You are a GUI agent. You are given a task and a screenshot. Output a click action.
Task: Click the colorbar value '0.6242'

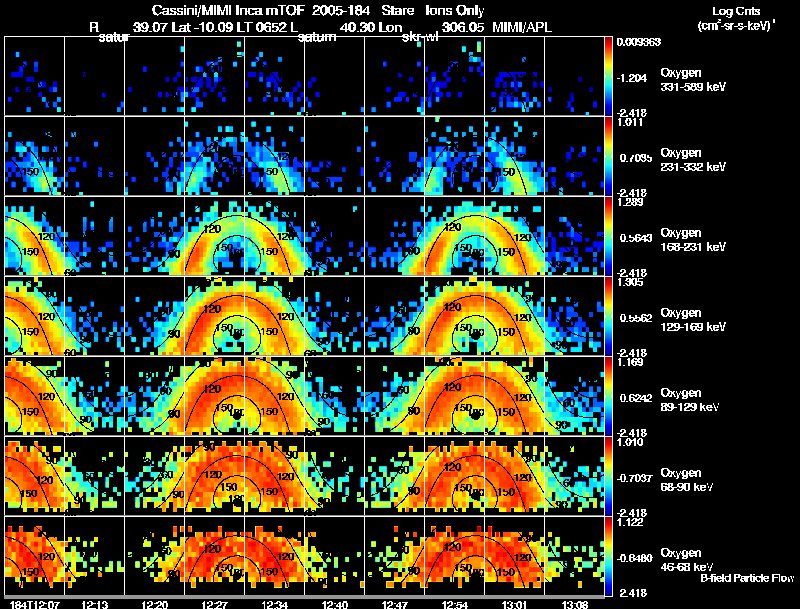point(636,398)
